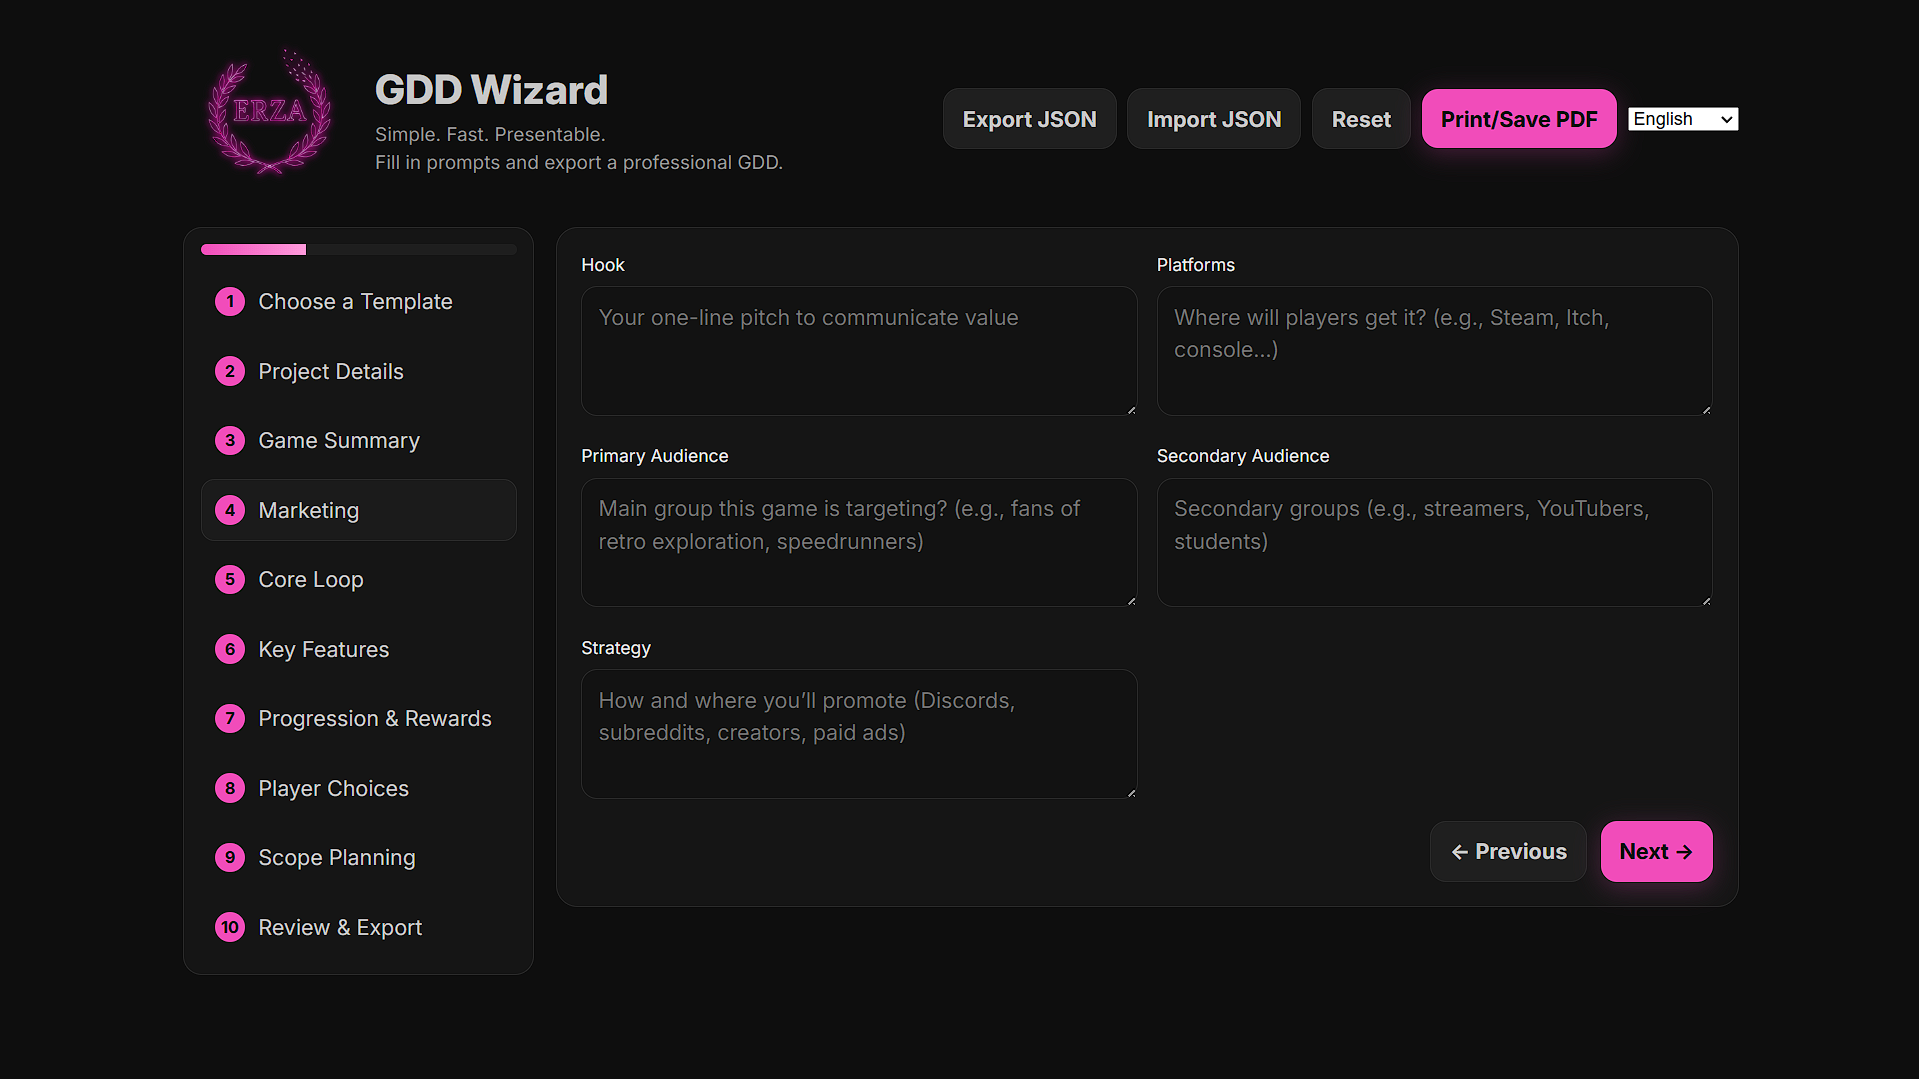Go to Next step
1919x1079 pixels.
pyautogui.click(x=1656, y=852)
